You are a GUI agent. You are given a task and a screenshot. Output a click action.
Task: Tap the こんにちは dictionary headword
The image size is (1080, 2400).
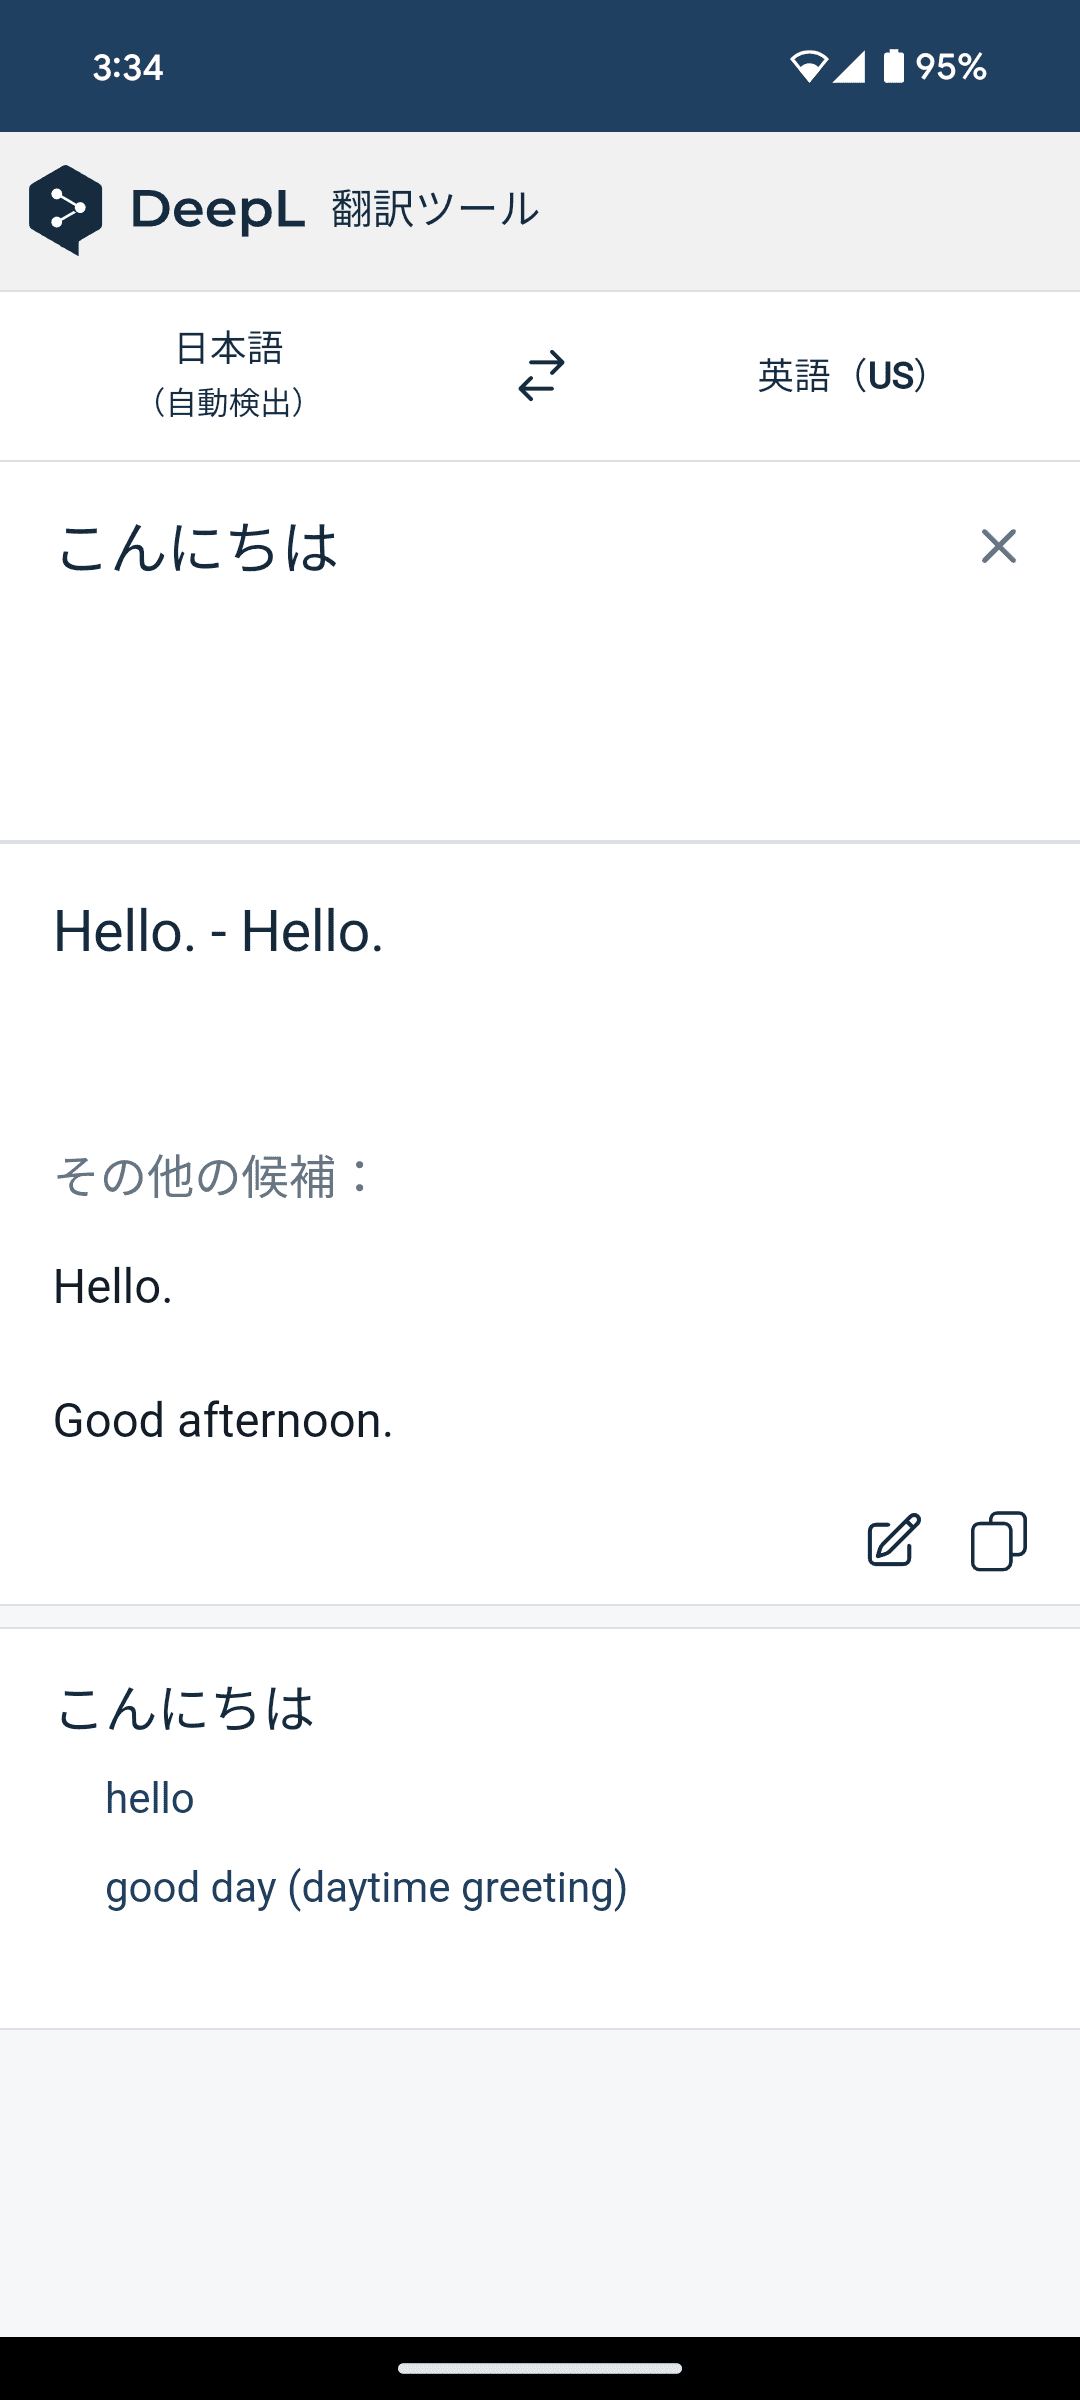click(186, 1708)
